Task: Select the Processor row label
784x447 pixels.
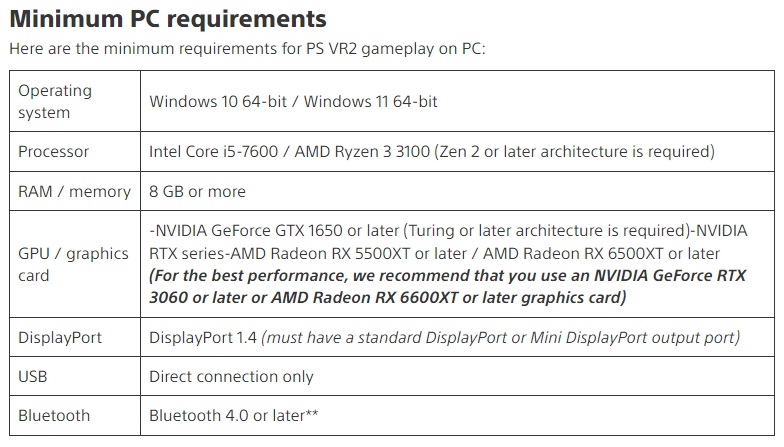Action: [54, 152]
